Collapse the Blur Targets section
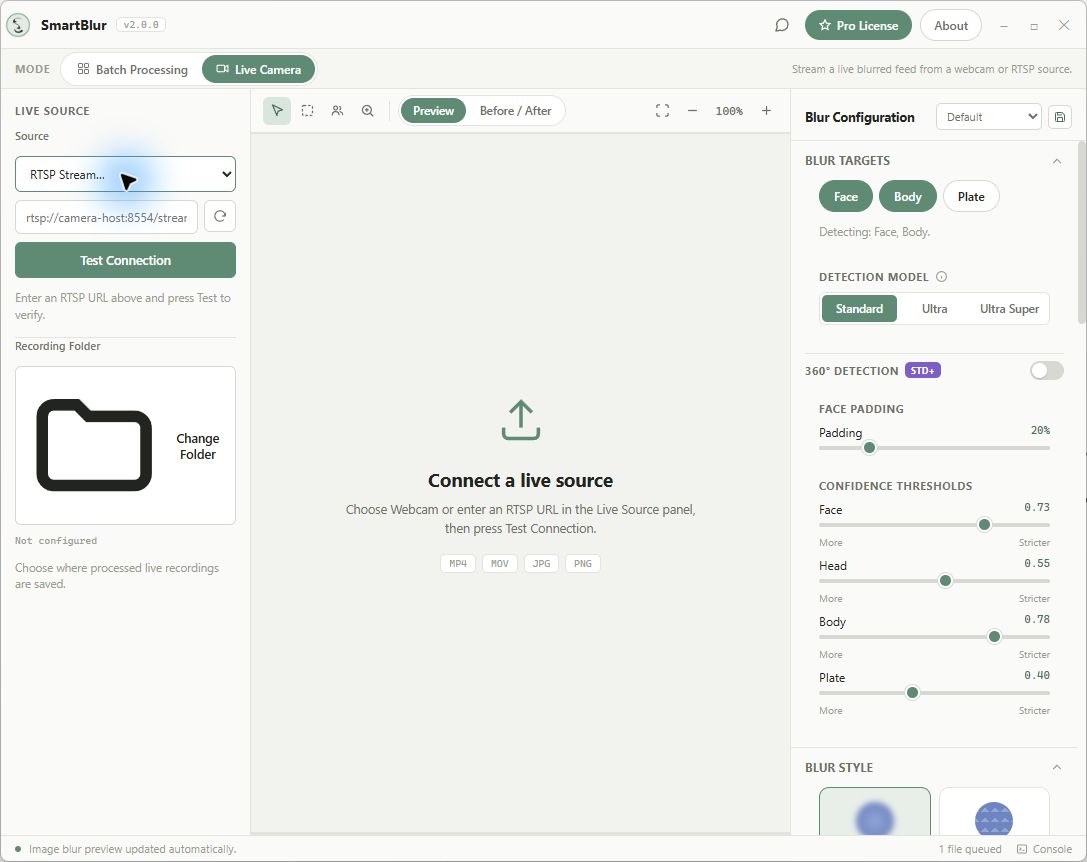 coord(1056,161)
